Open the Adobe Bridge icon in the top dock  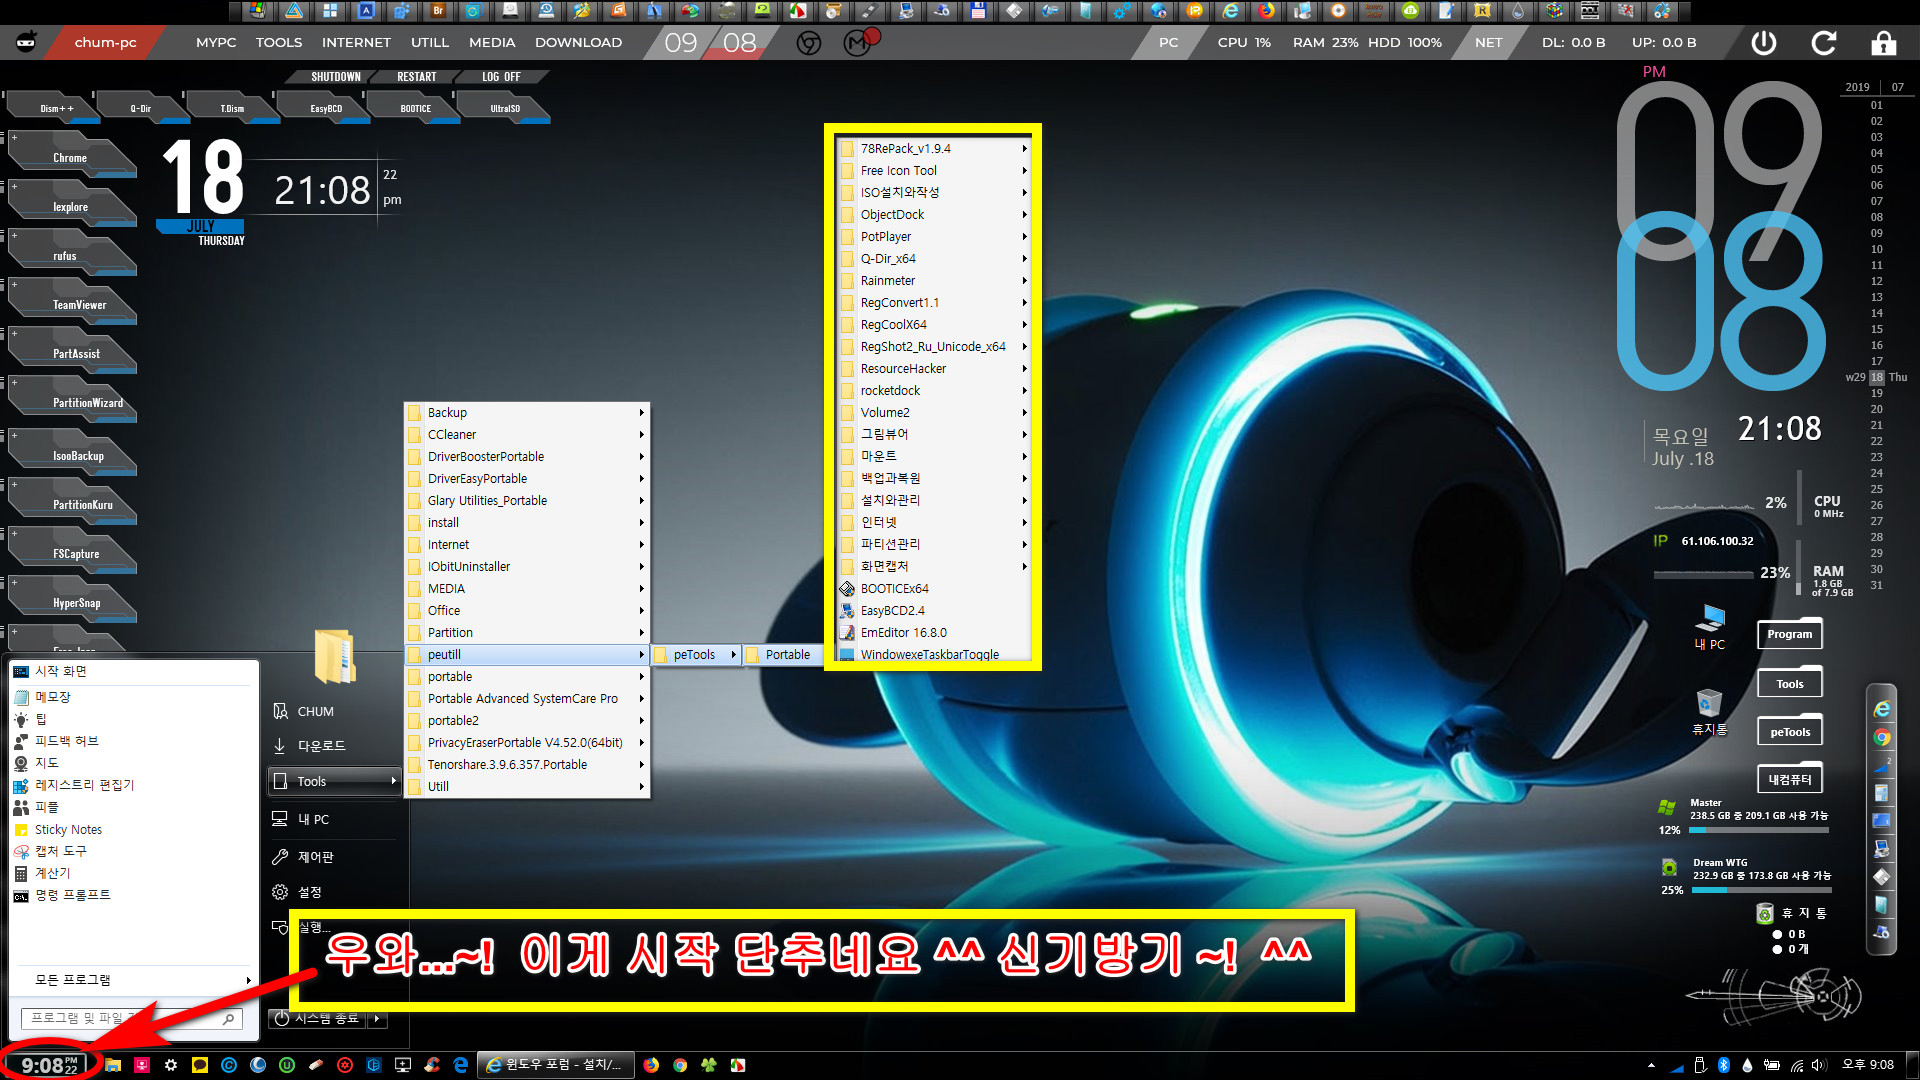point(439,11)
